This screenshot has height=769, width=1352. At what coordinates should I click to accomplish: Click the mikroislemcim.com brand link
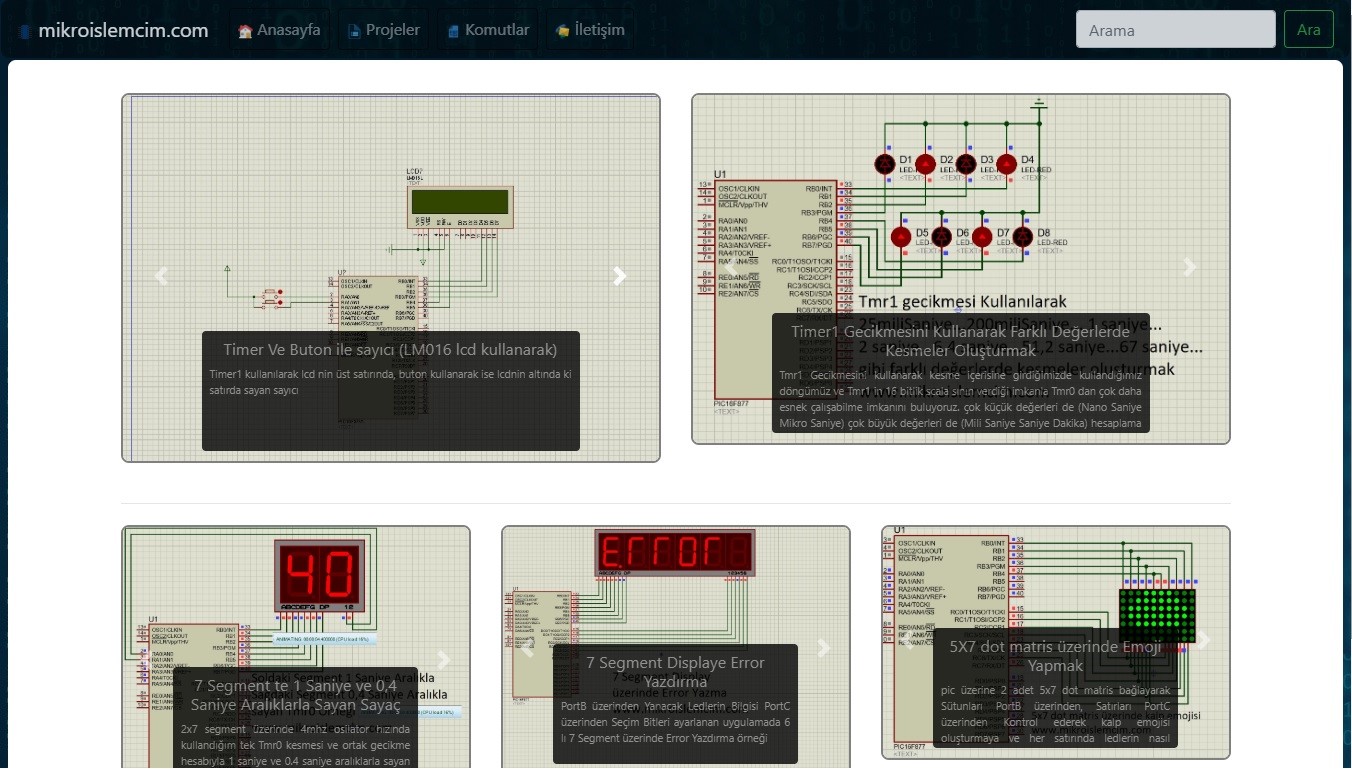123,30
